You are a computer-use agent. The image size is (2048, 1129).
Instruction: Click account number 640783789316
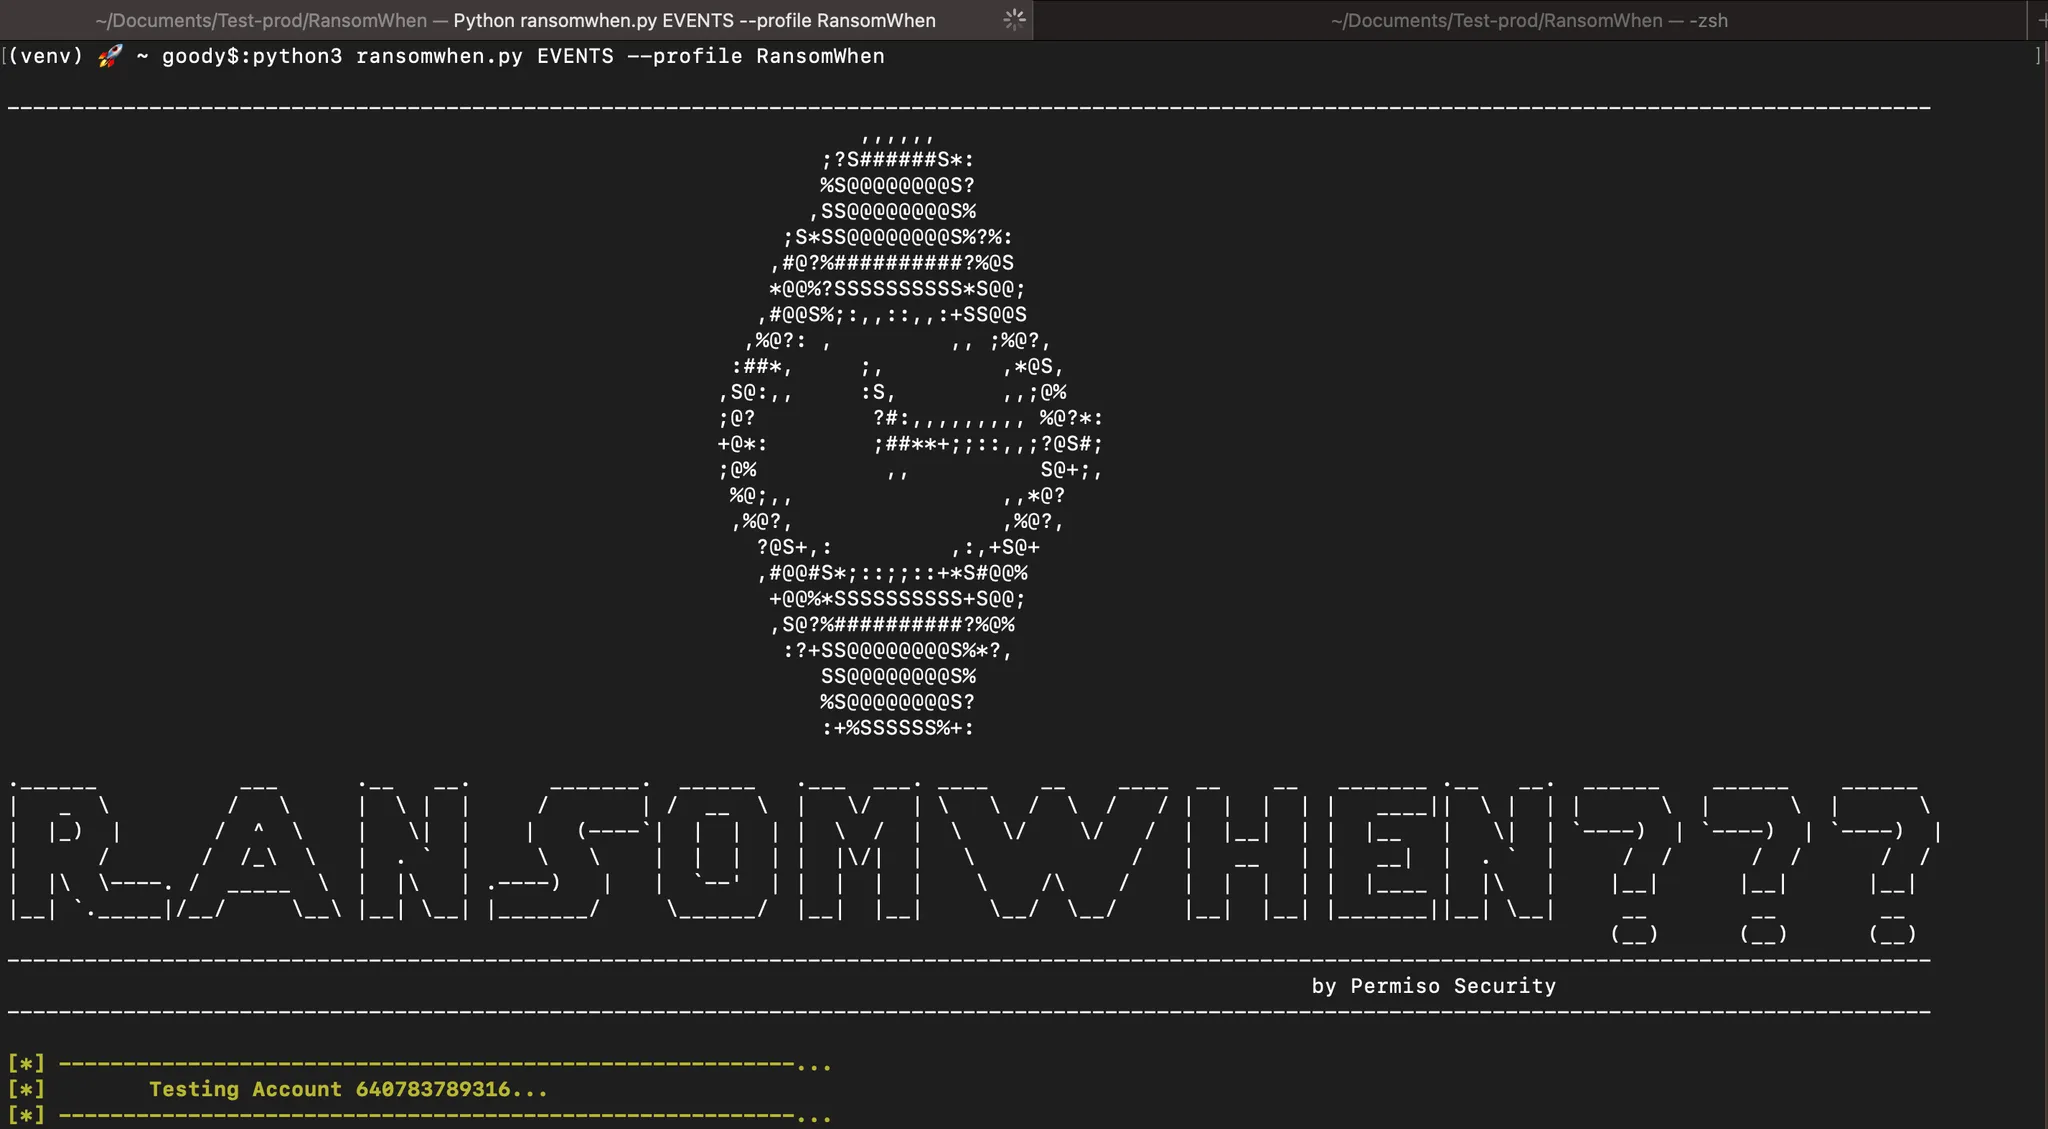[432, 1089]
